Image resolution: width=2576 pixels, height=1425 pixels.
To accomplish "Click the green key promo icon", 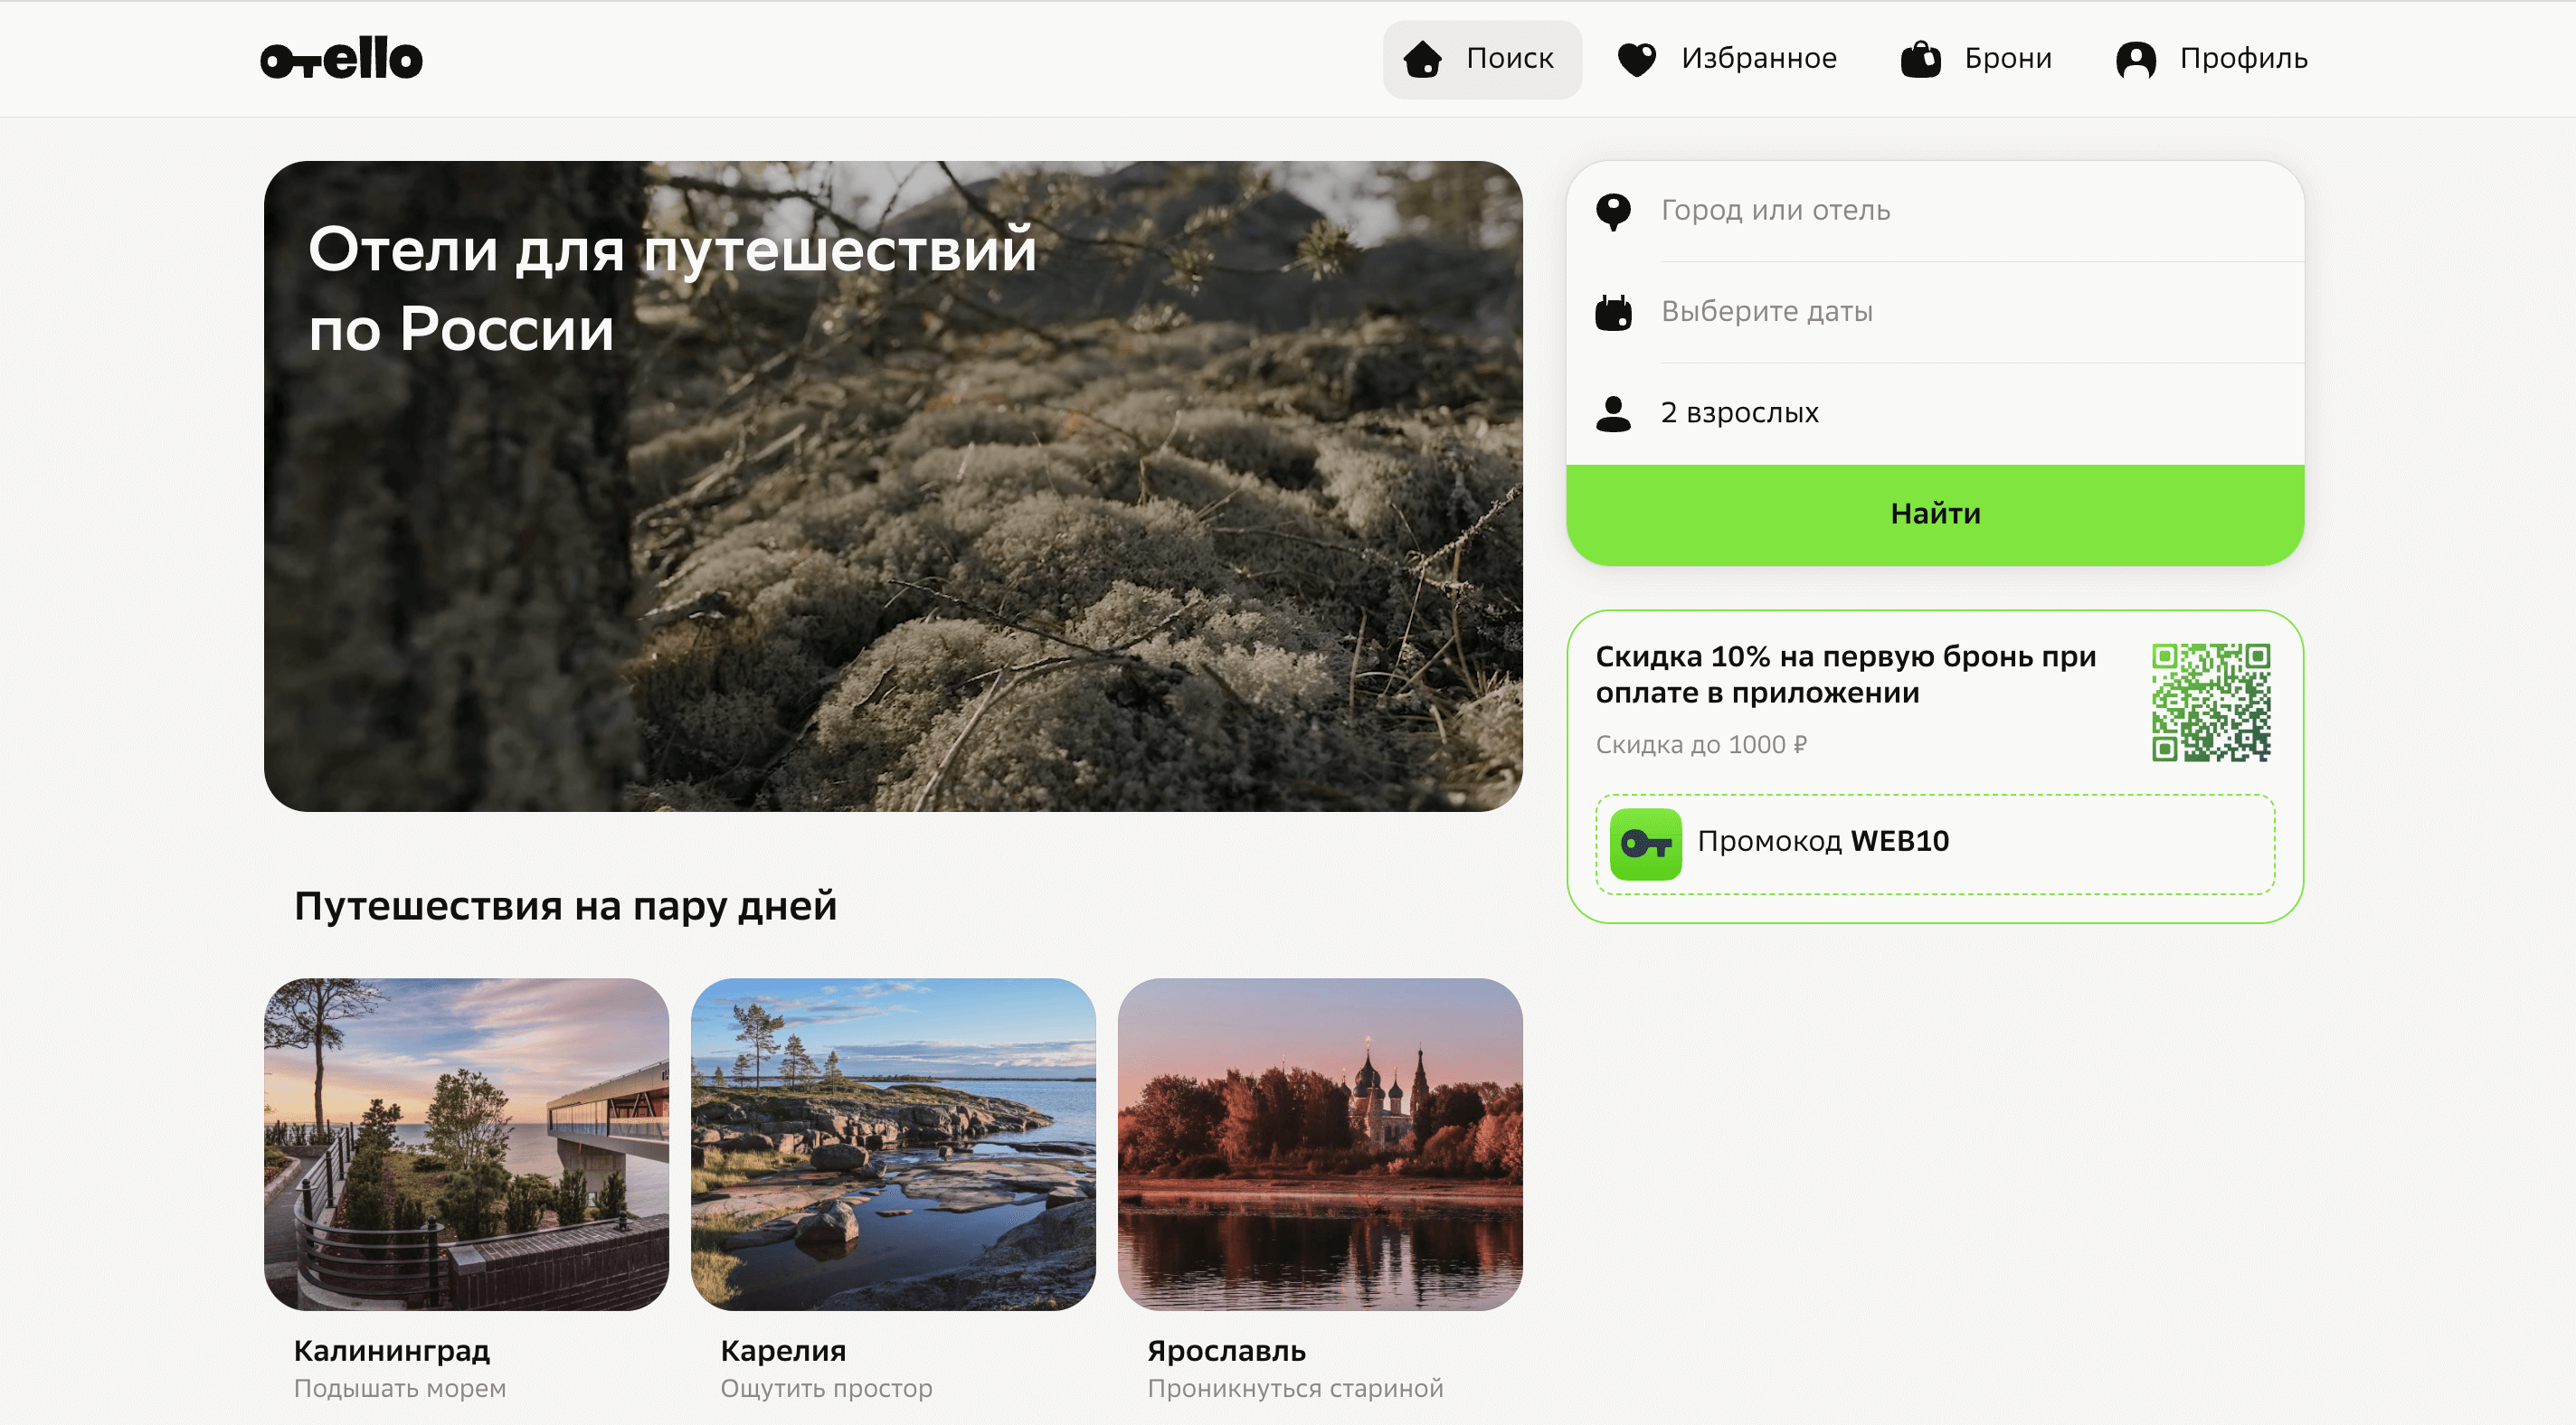I will 1645,844.
